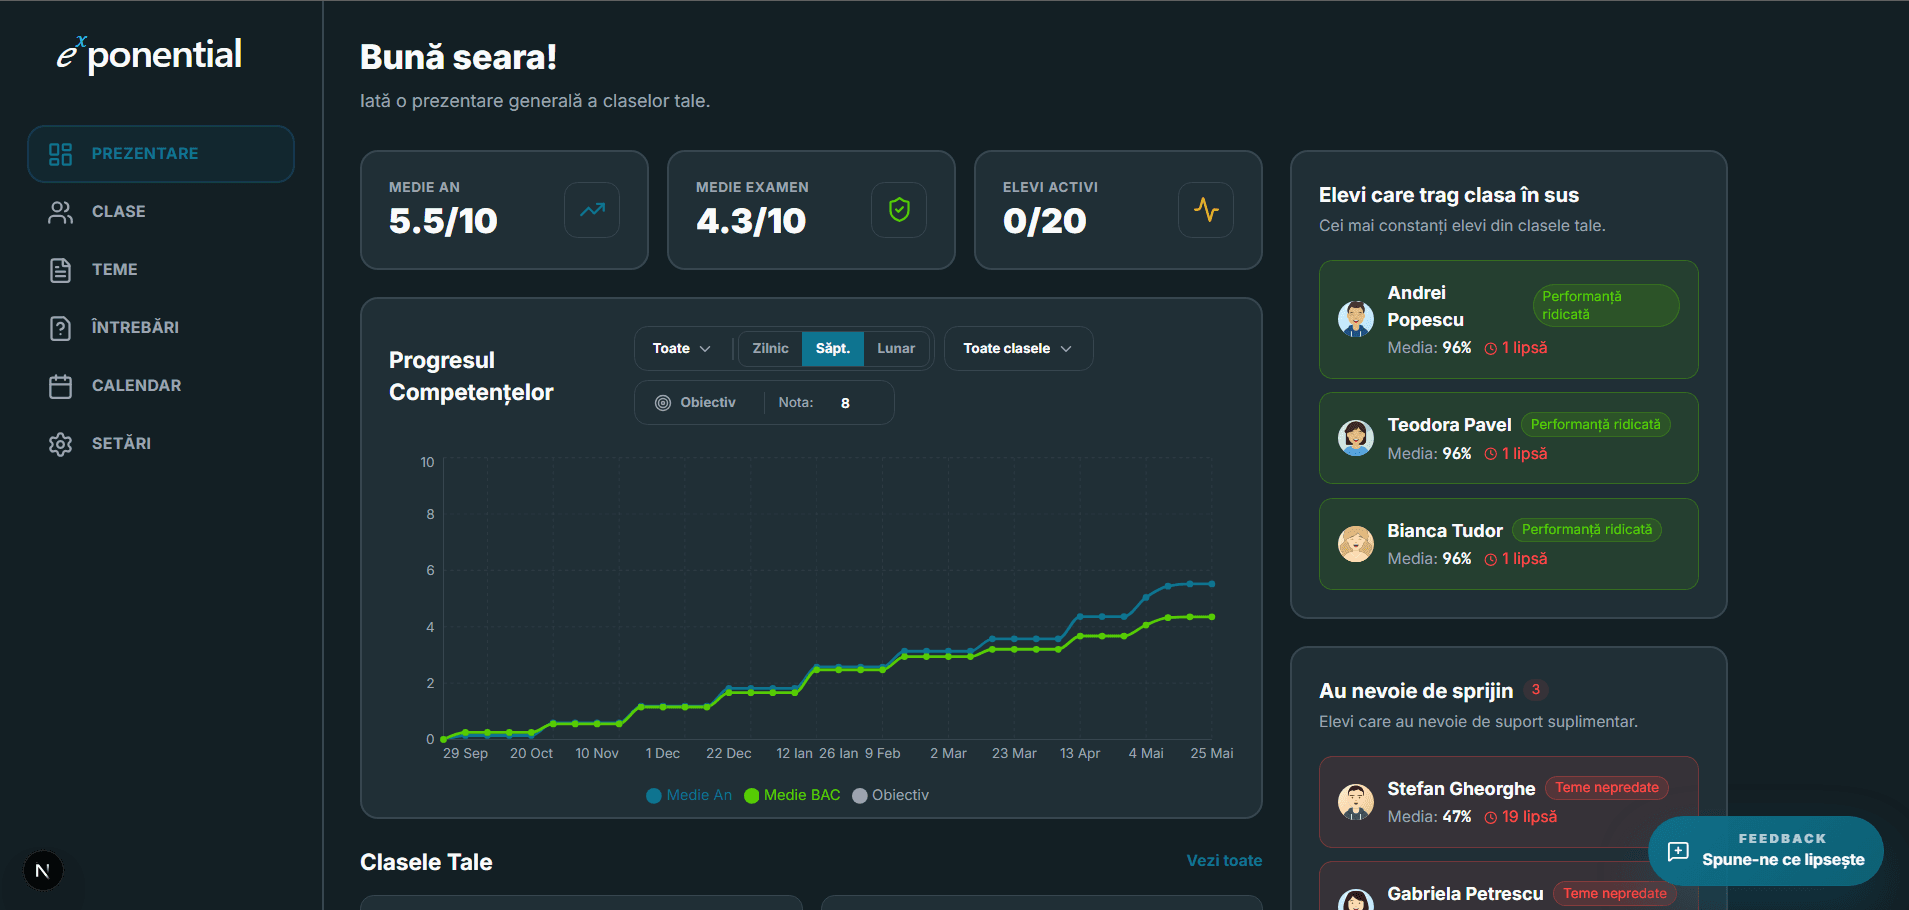
Task: Toggle the Medie BAC legend series
Action: point(792,795)
